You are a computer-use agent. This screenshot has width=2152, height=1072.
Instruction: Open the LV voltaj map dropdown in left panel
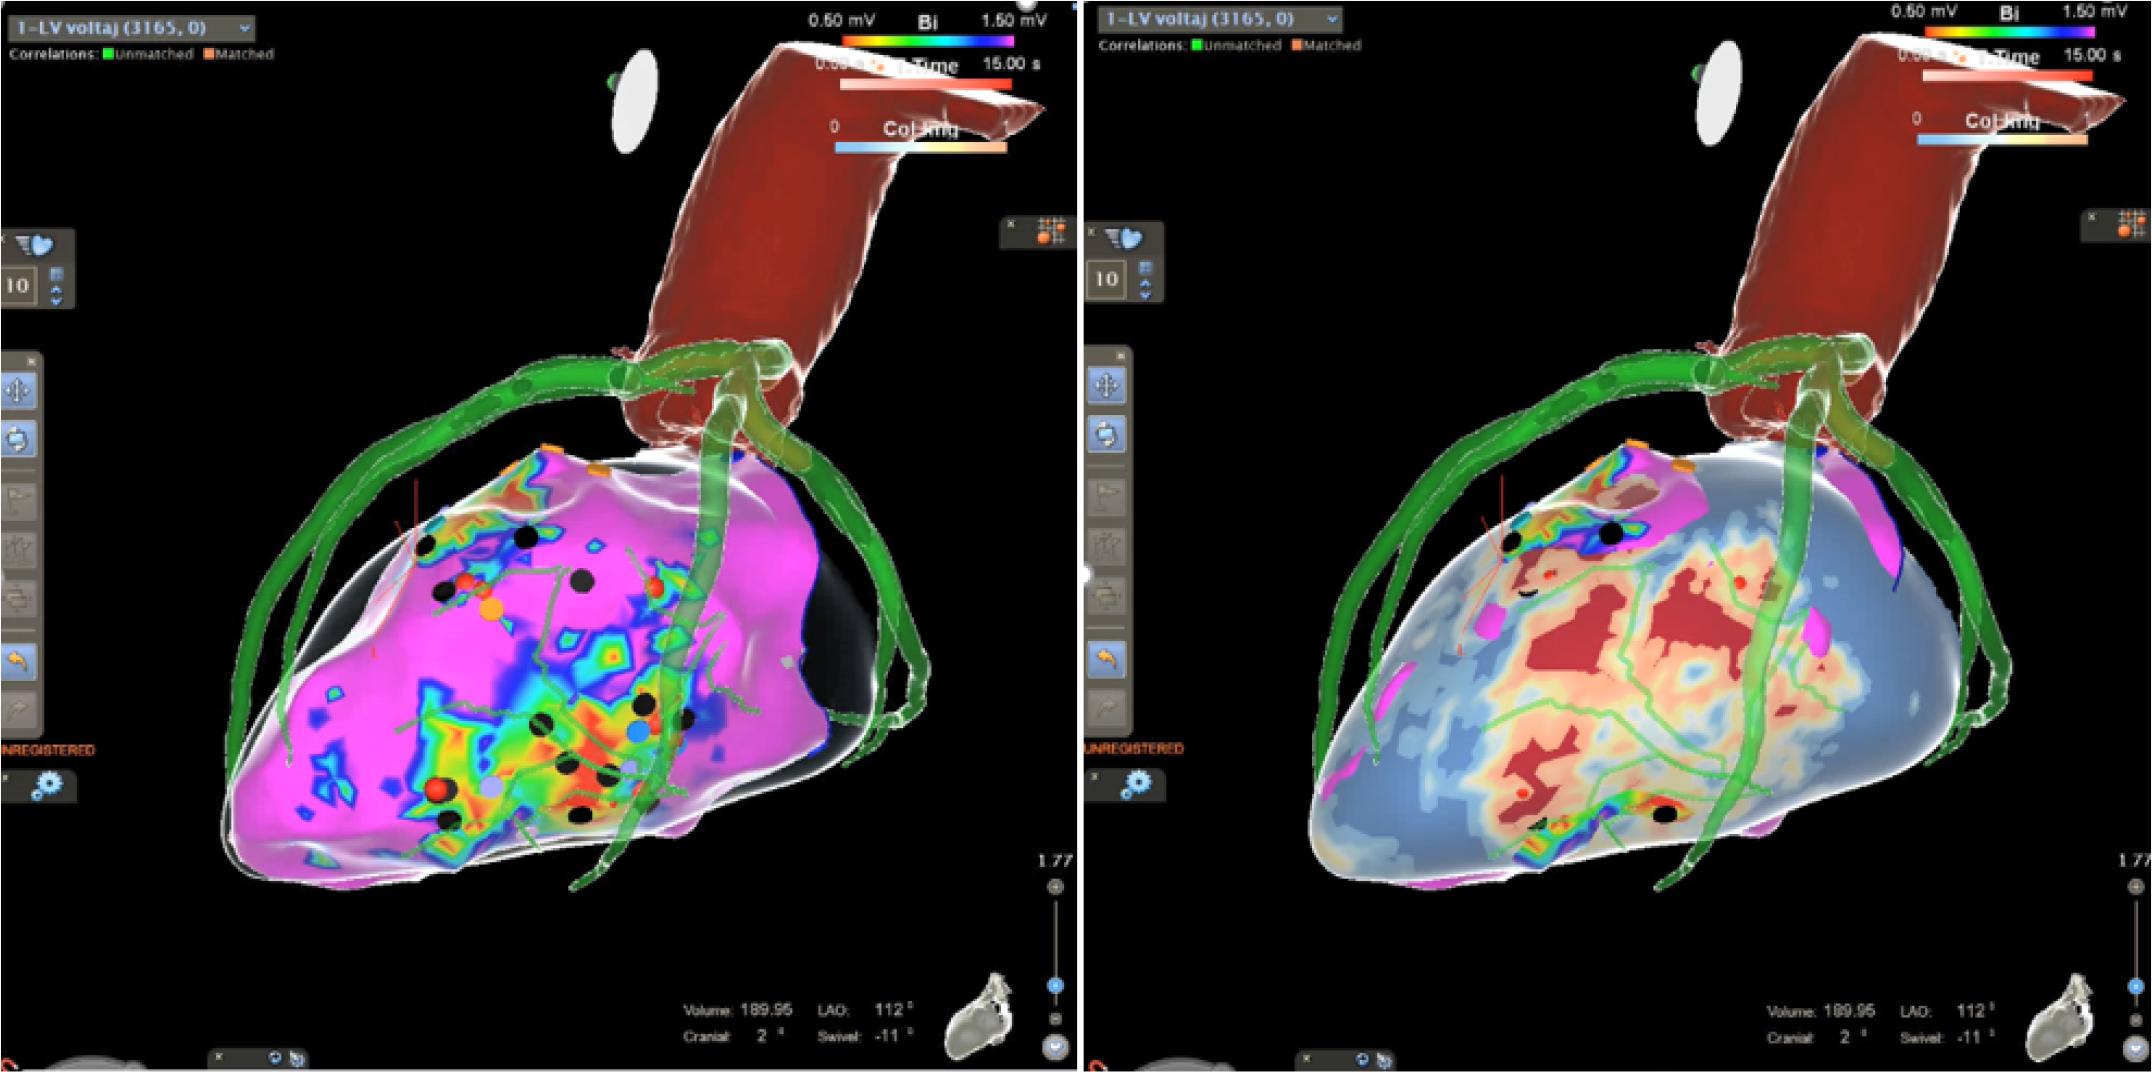[243, 28]
